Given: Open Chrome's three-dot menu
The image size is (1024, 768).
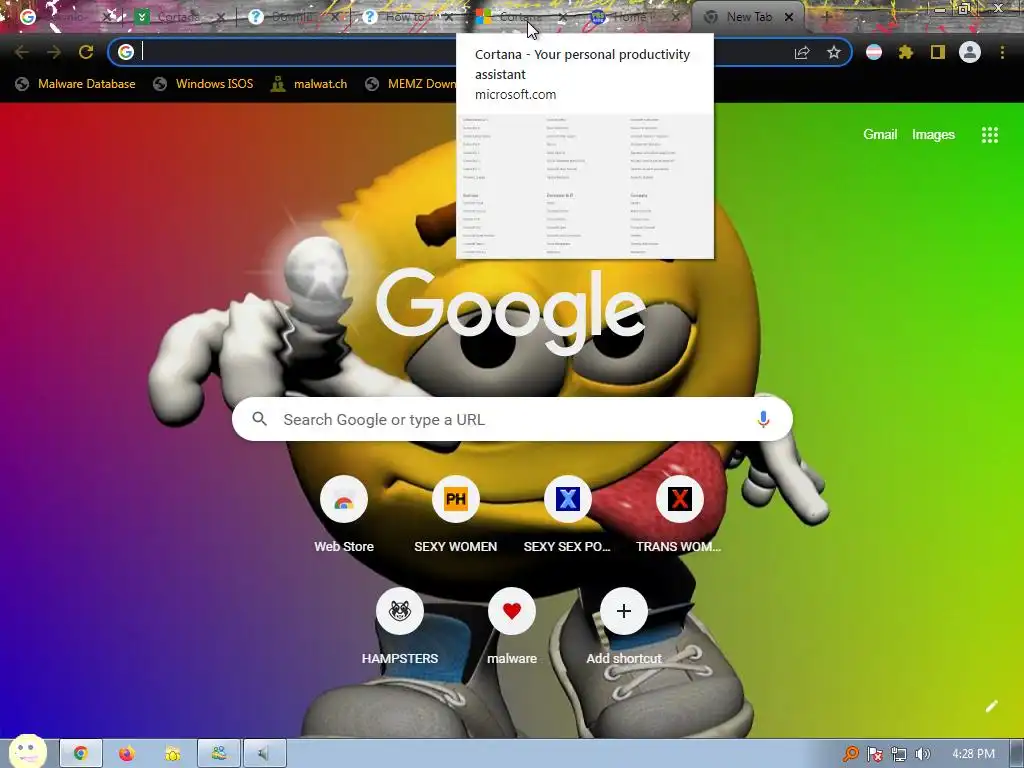Looking at the screenshot, I should tap(1002, 52).
